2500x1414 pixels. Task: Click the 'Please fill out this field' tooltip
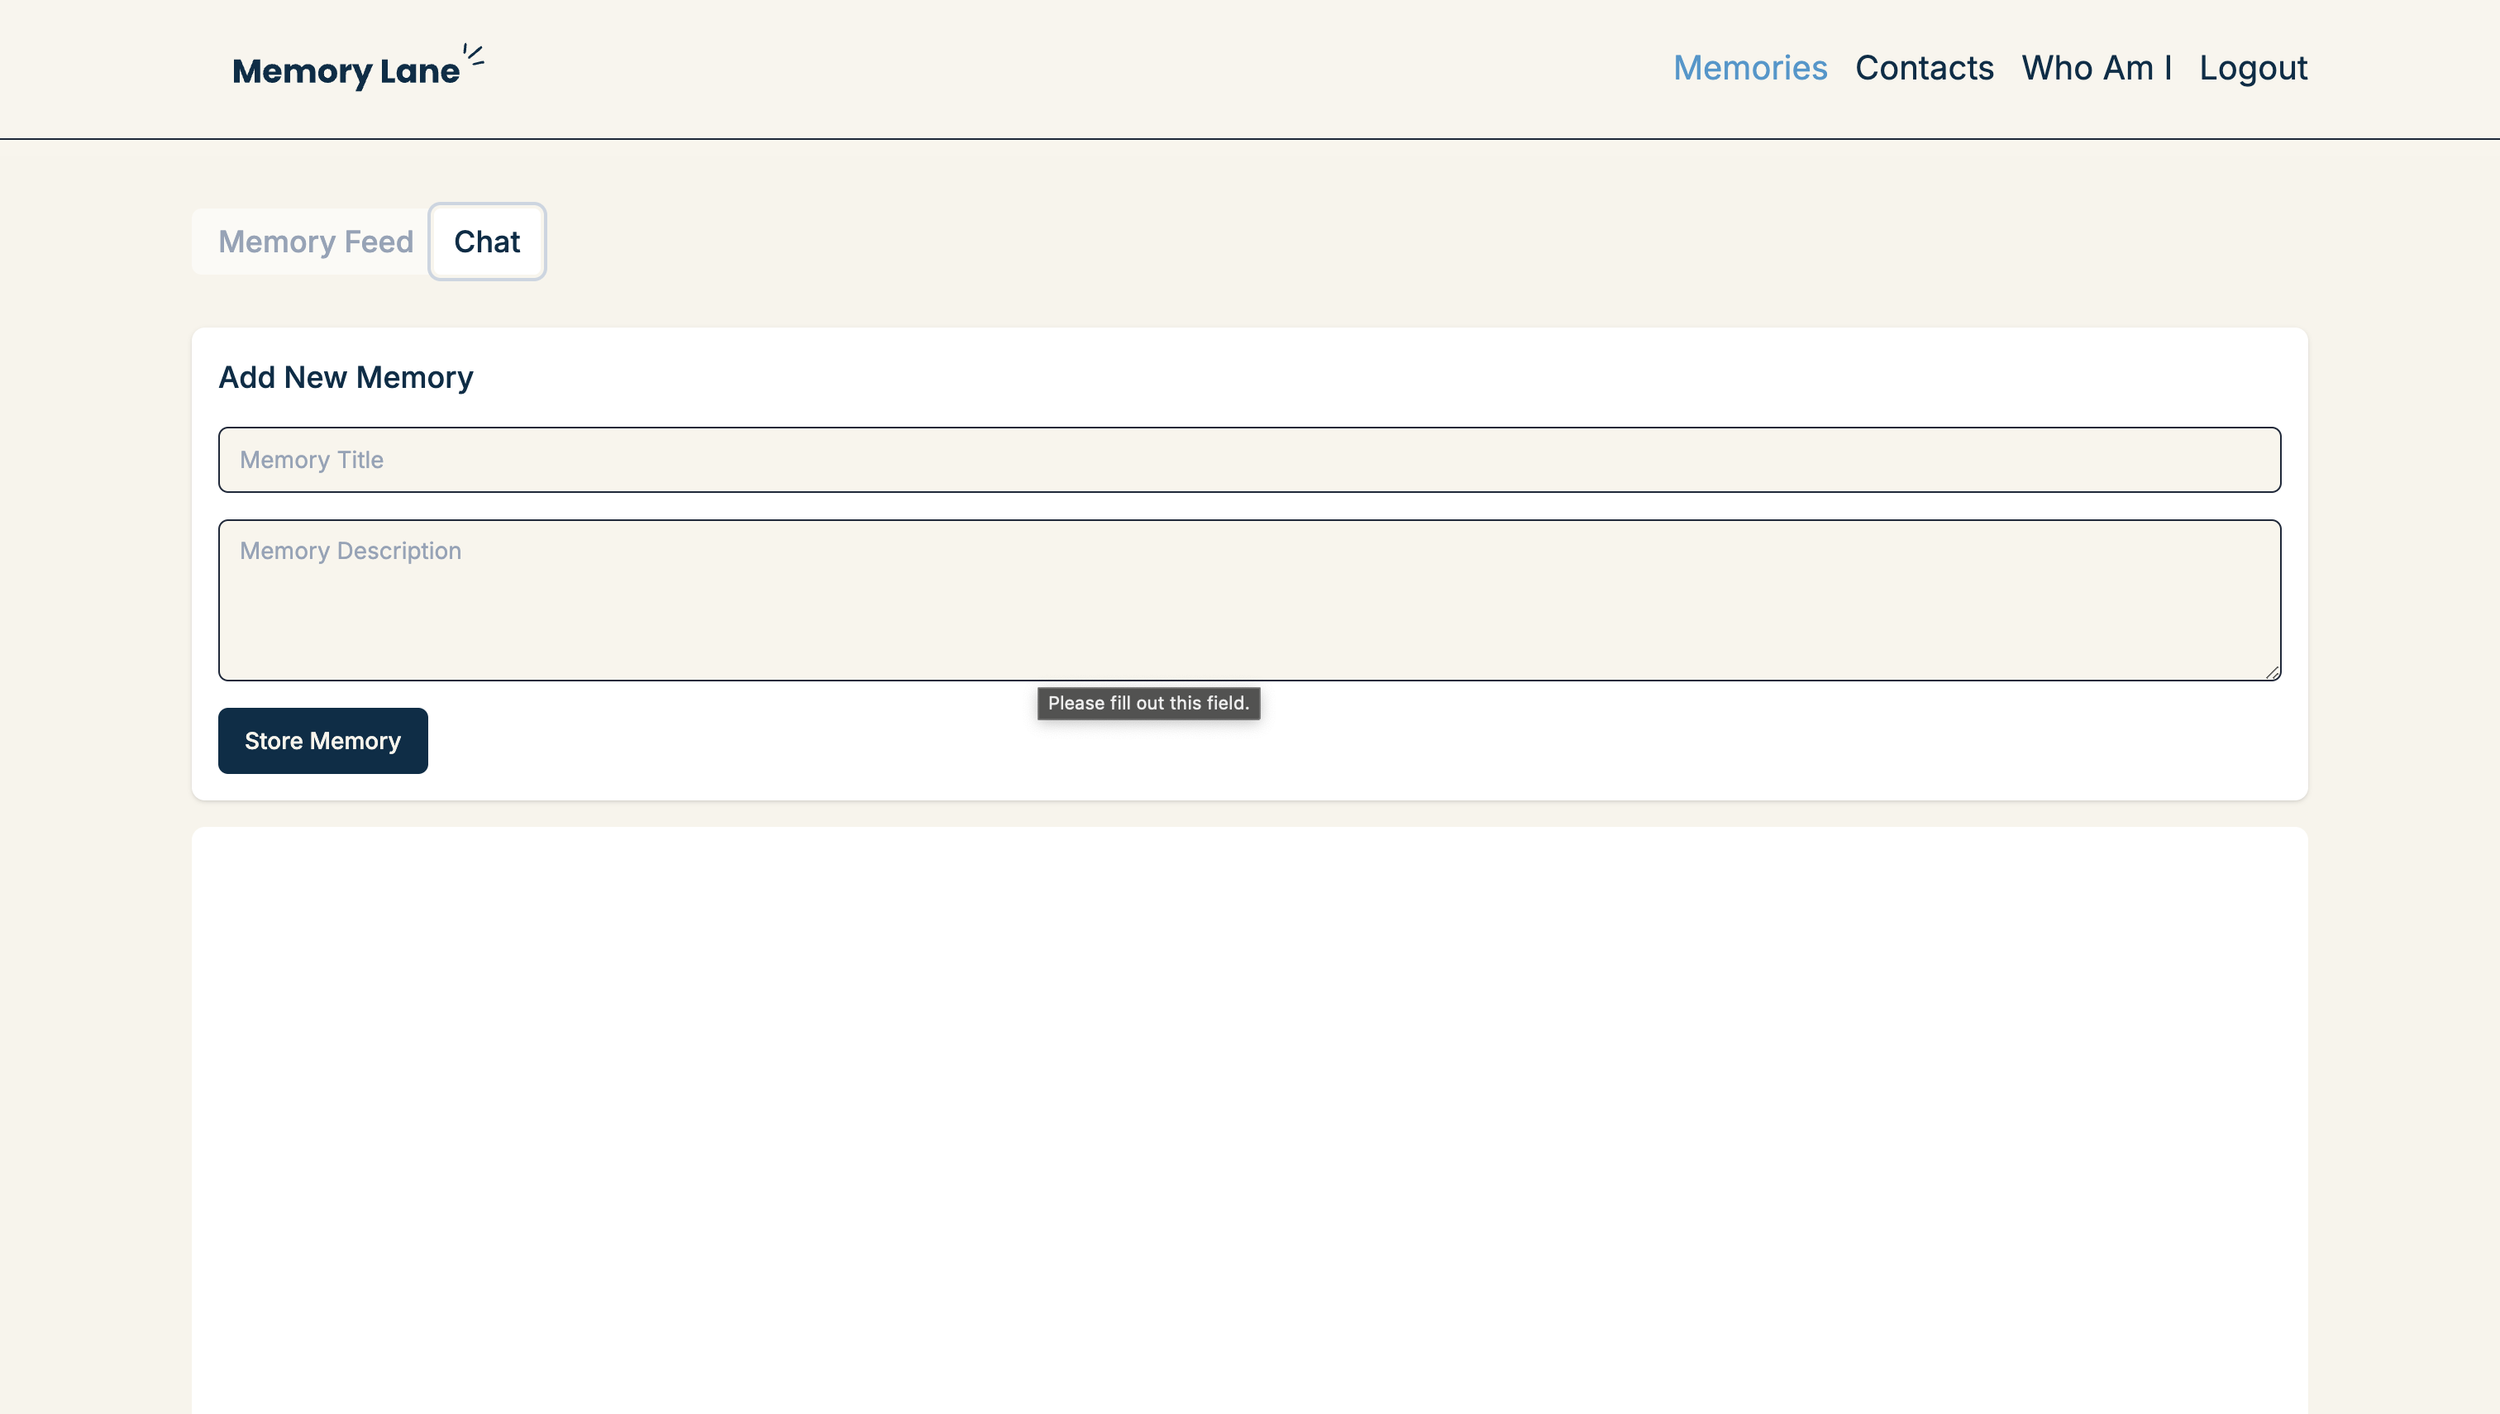tap(1148, 703)
